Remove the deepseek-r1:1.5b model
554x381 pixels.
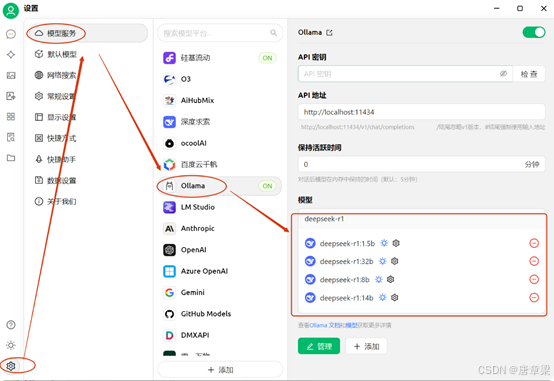point(534,243)
